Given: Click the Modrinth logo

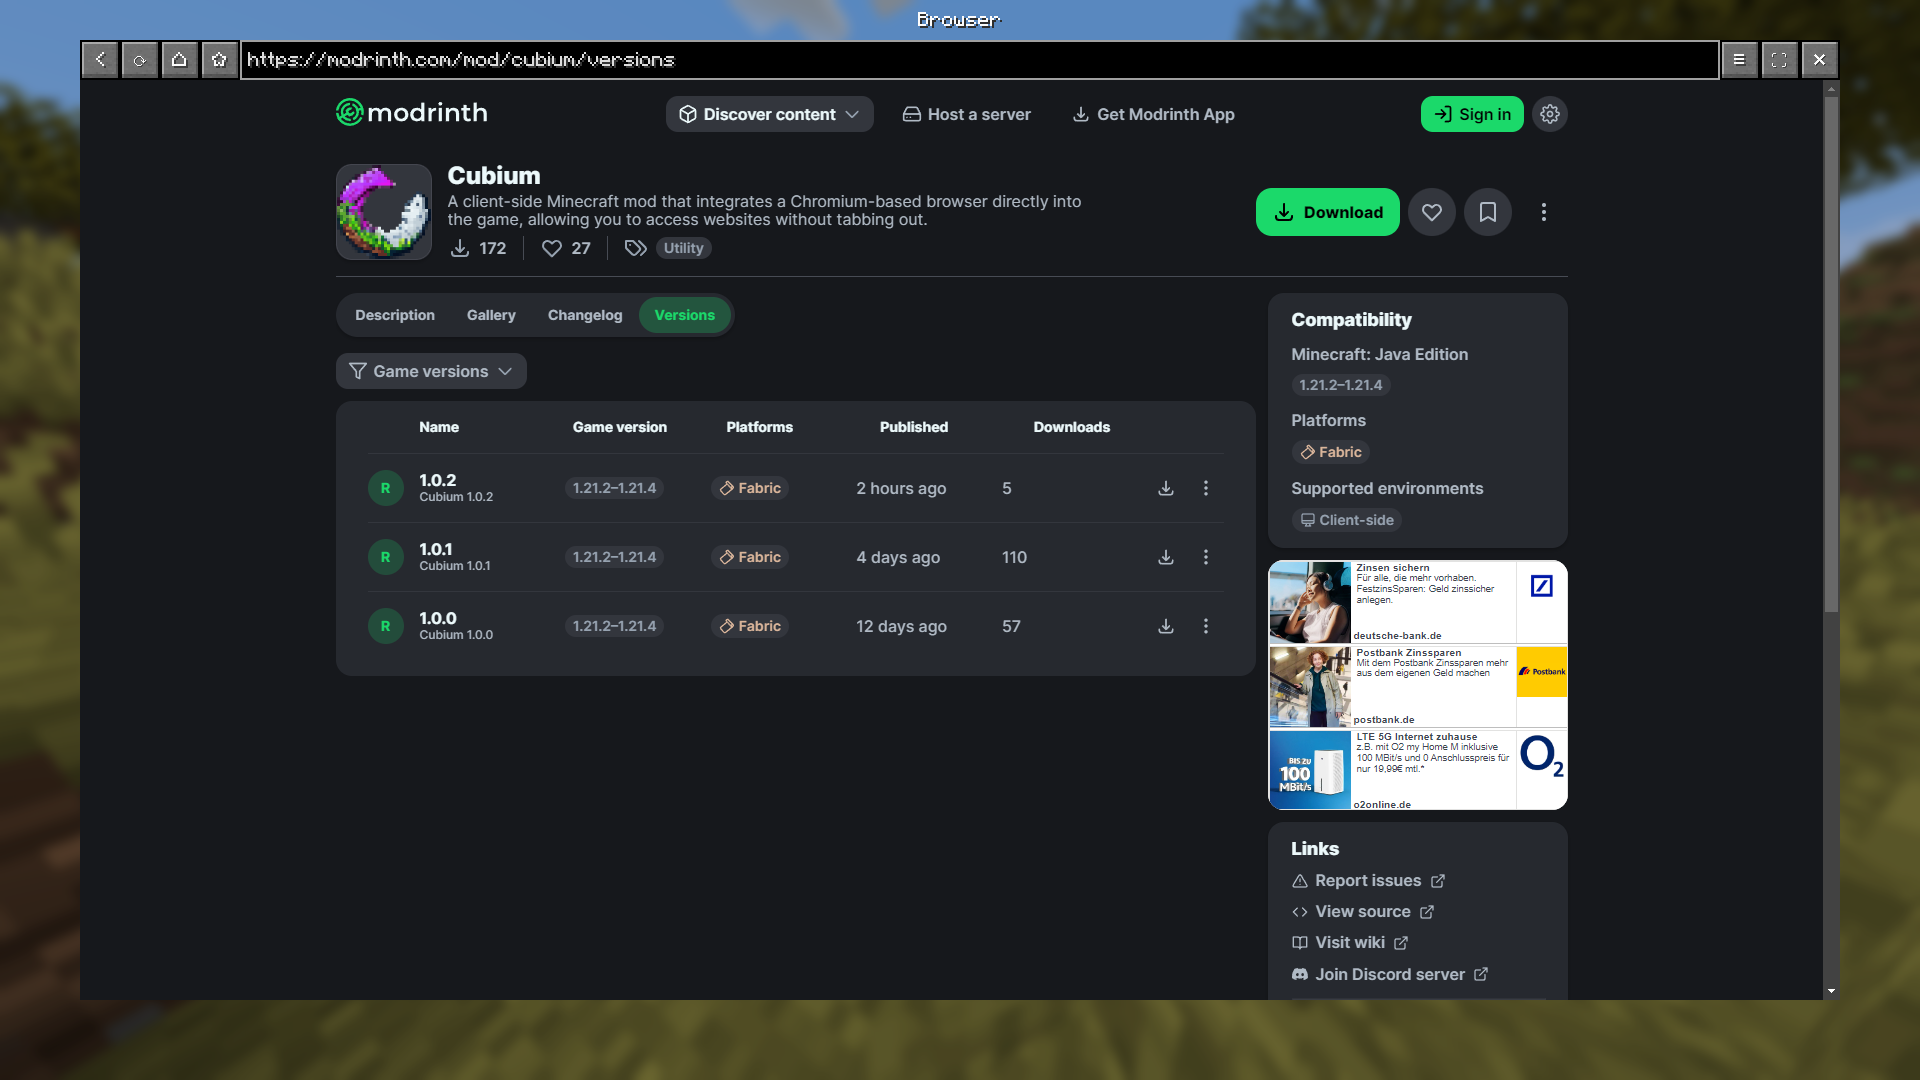Looking at the screenshot, I should [x=412, y=113].
